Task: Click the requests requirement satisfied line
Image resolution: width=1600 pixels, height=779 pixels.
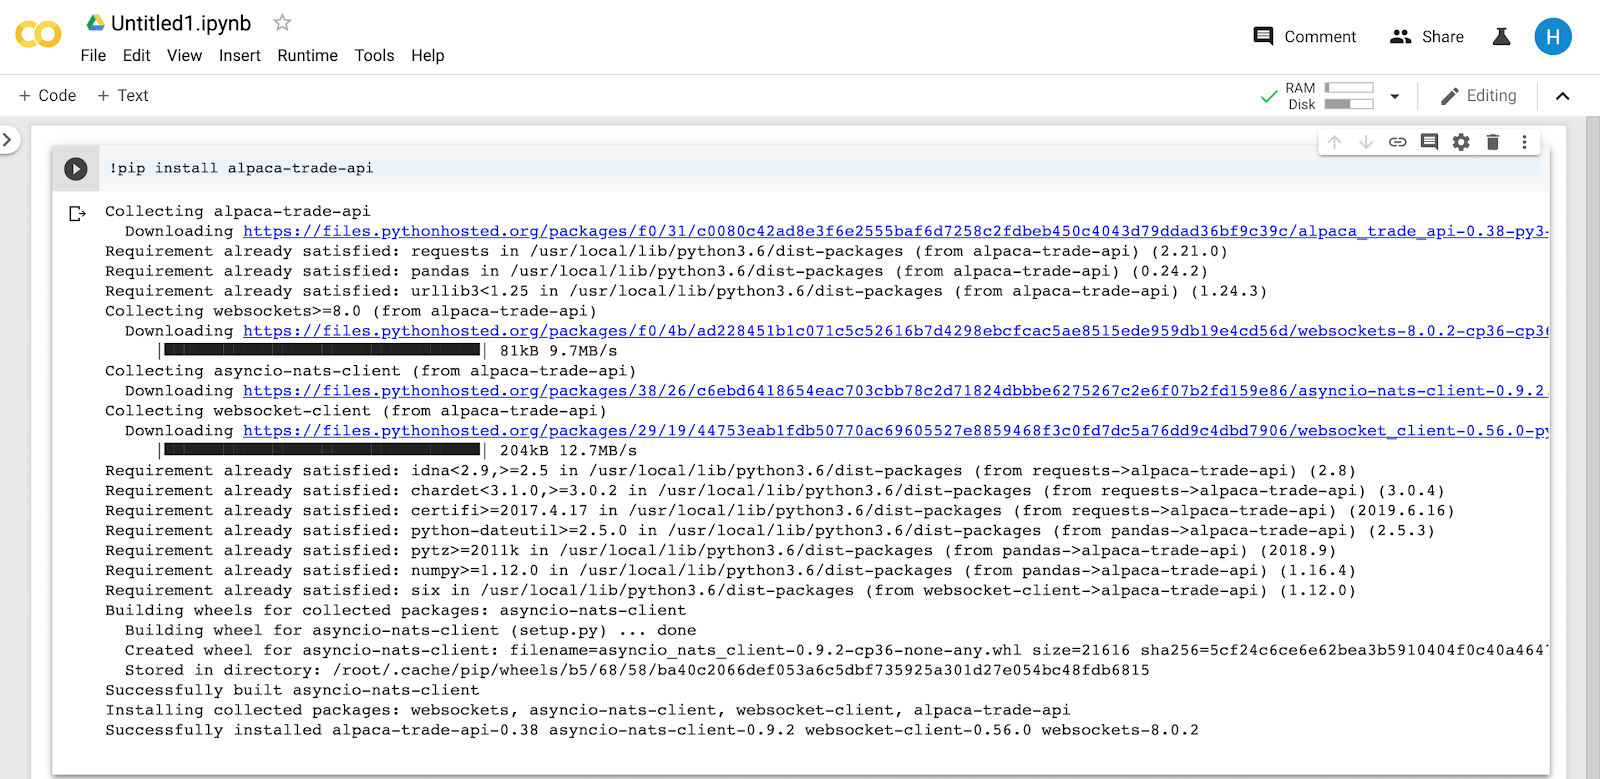Action: [666, 252]
